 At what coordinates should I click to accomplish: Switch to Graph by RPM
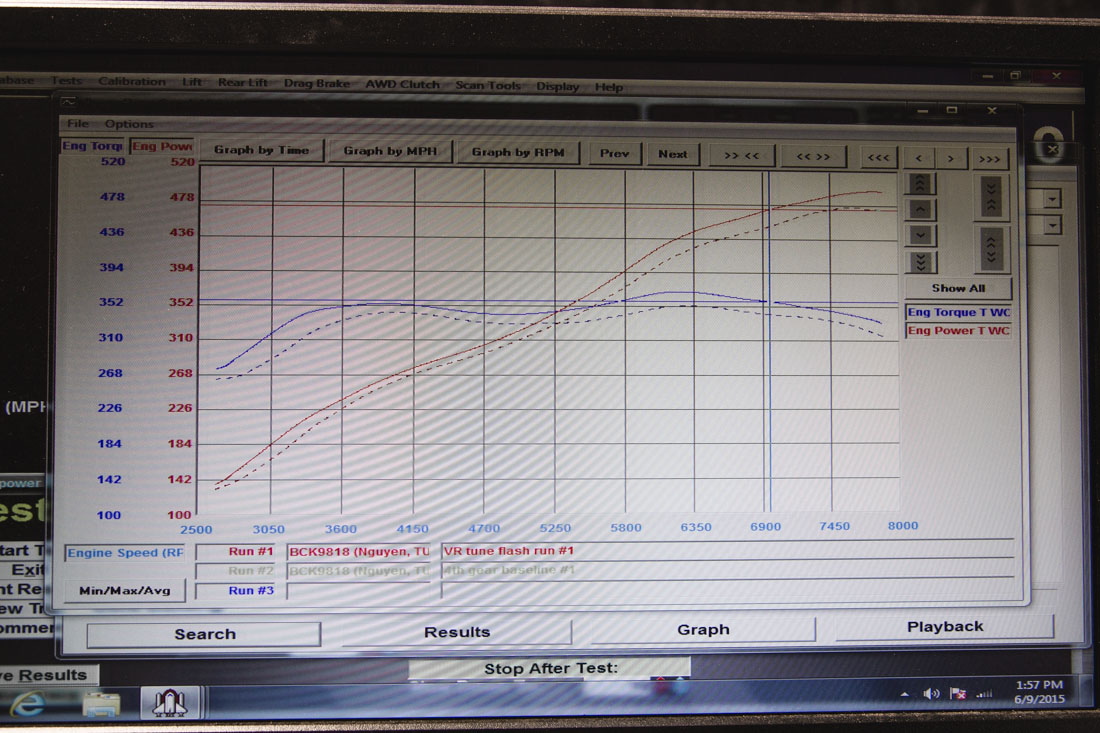click(517, 152)
